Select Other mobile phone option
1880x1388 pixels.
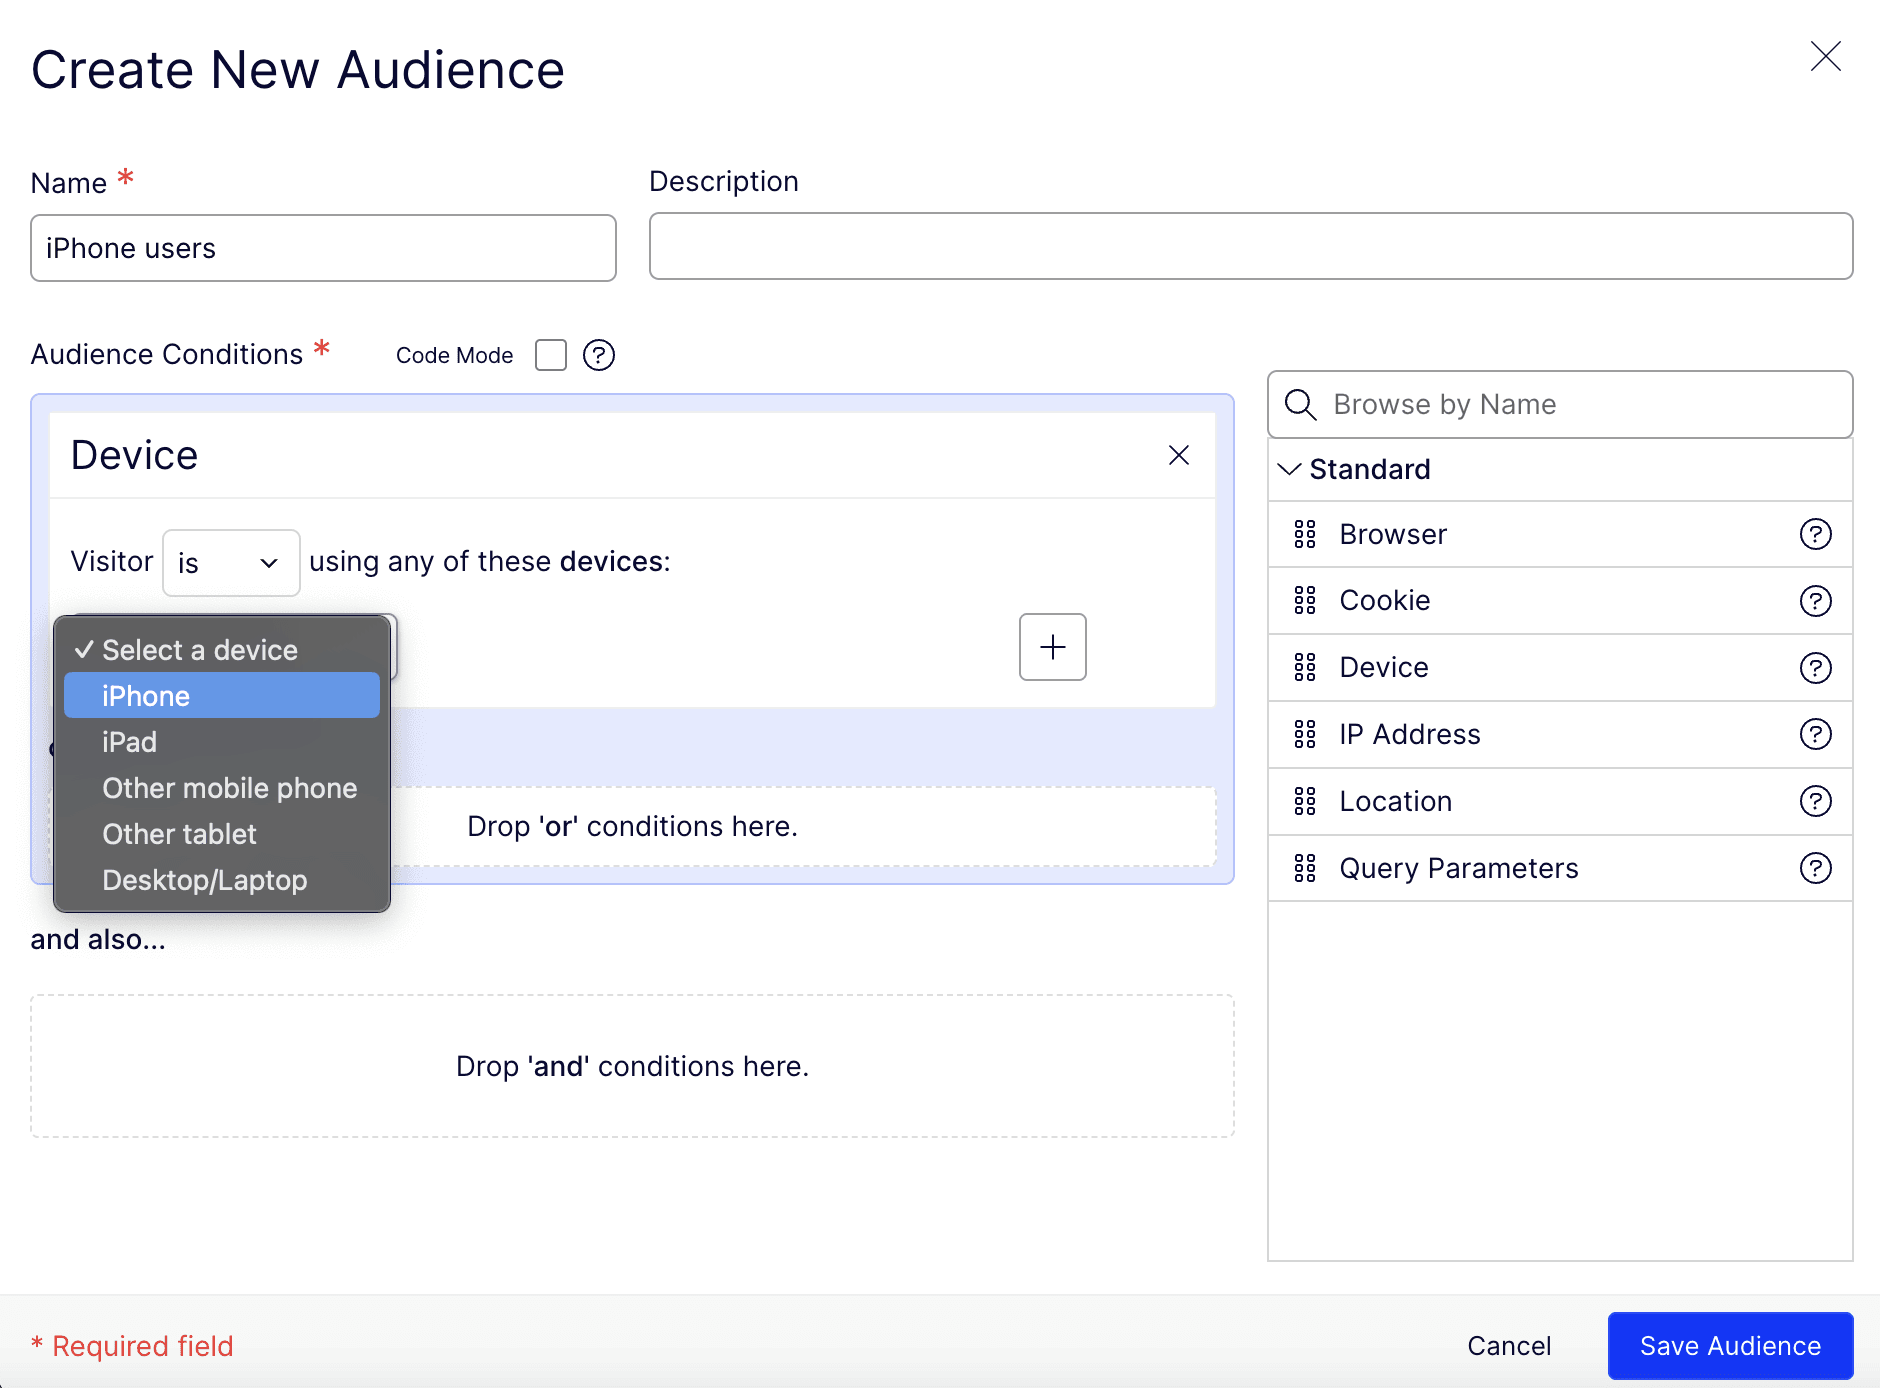tap(229, 788)
